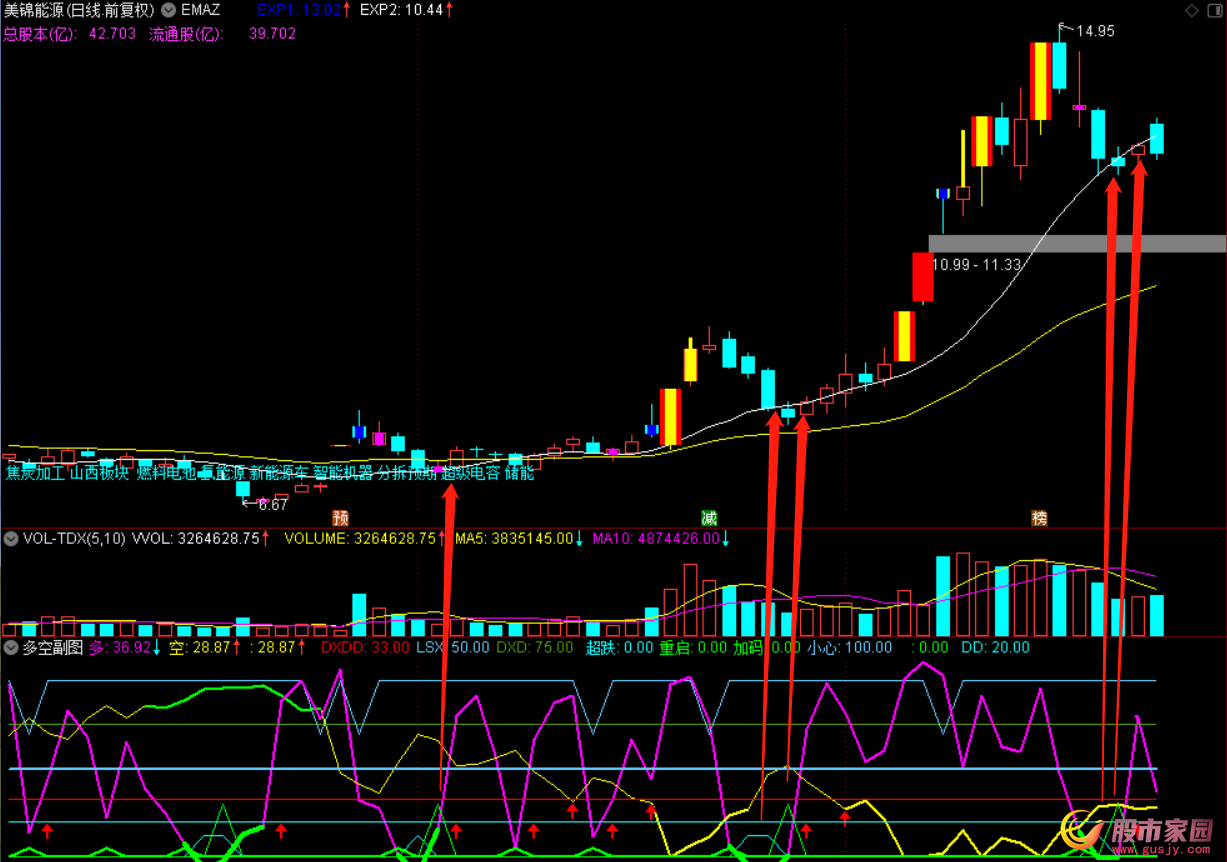Click the orange 预 event marker
The image size is (1227, 862).
[x=340, y=518]
